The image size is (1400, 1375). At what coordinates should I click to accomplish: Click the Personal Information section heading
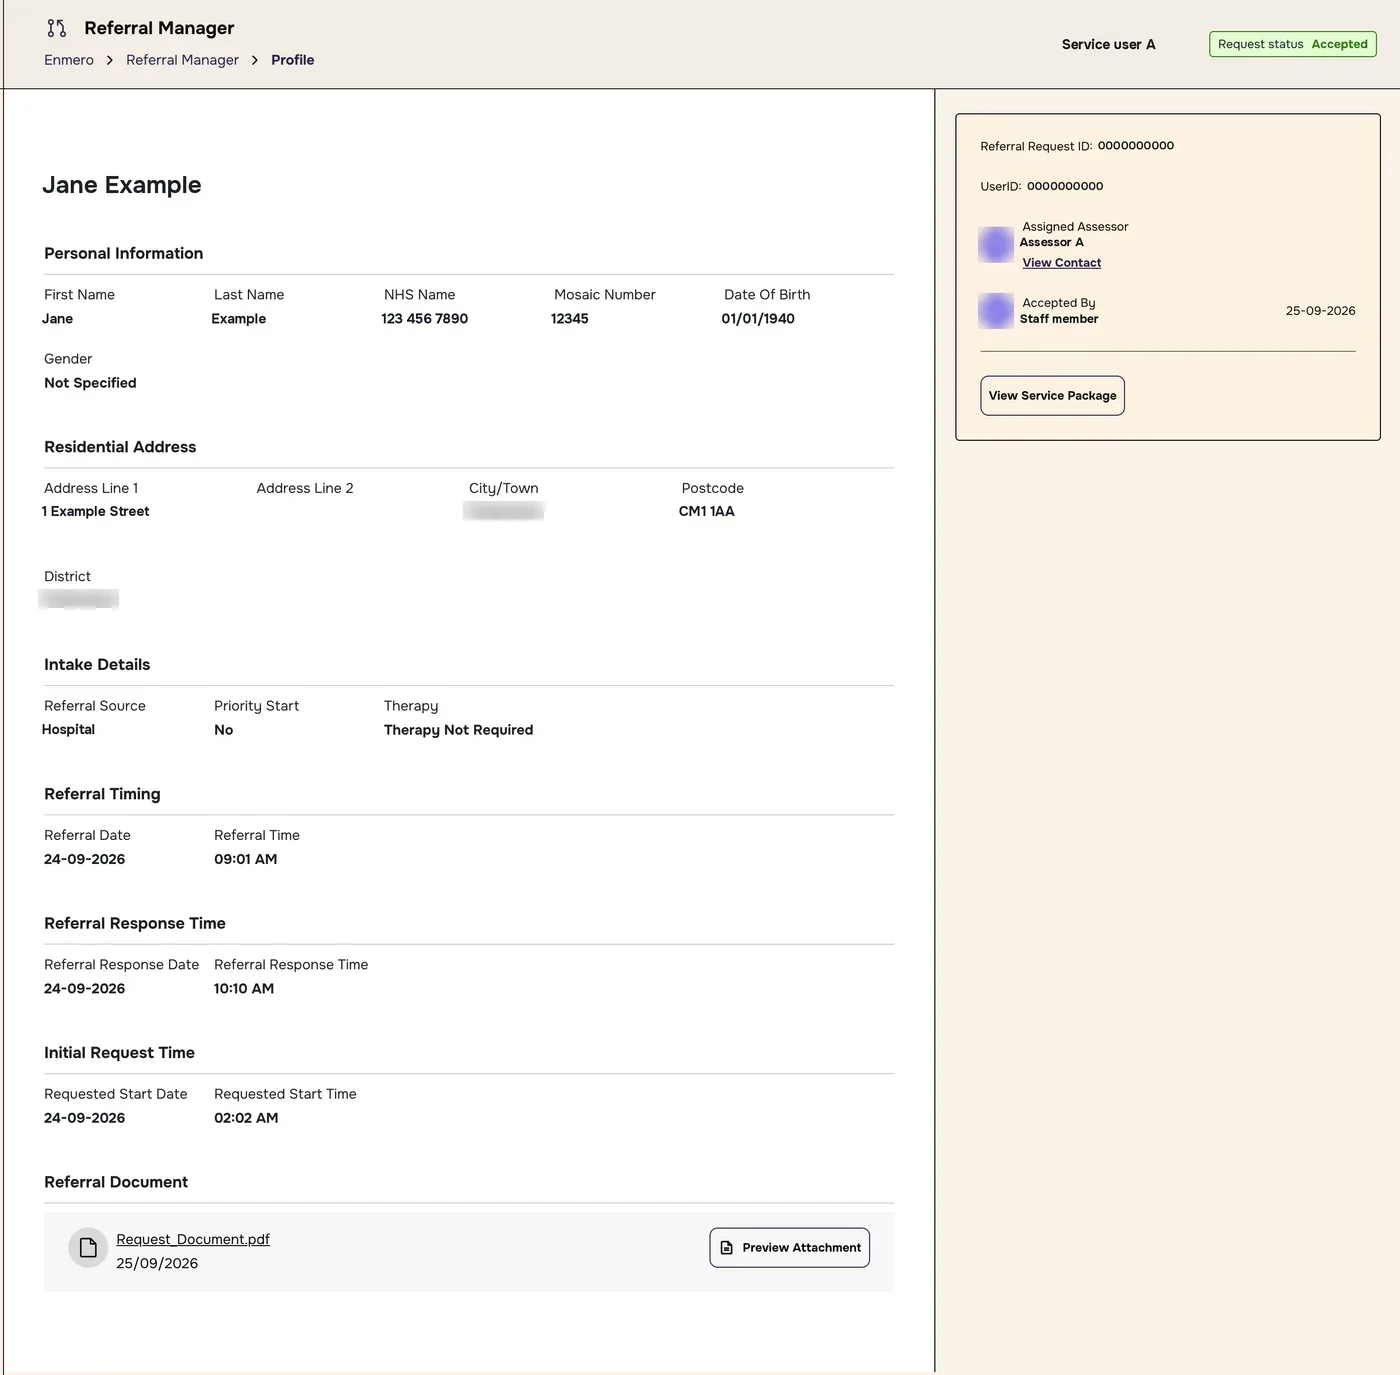click(x=124, y=254)
